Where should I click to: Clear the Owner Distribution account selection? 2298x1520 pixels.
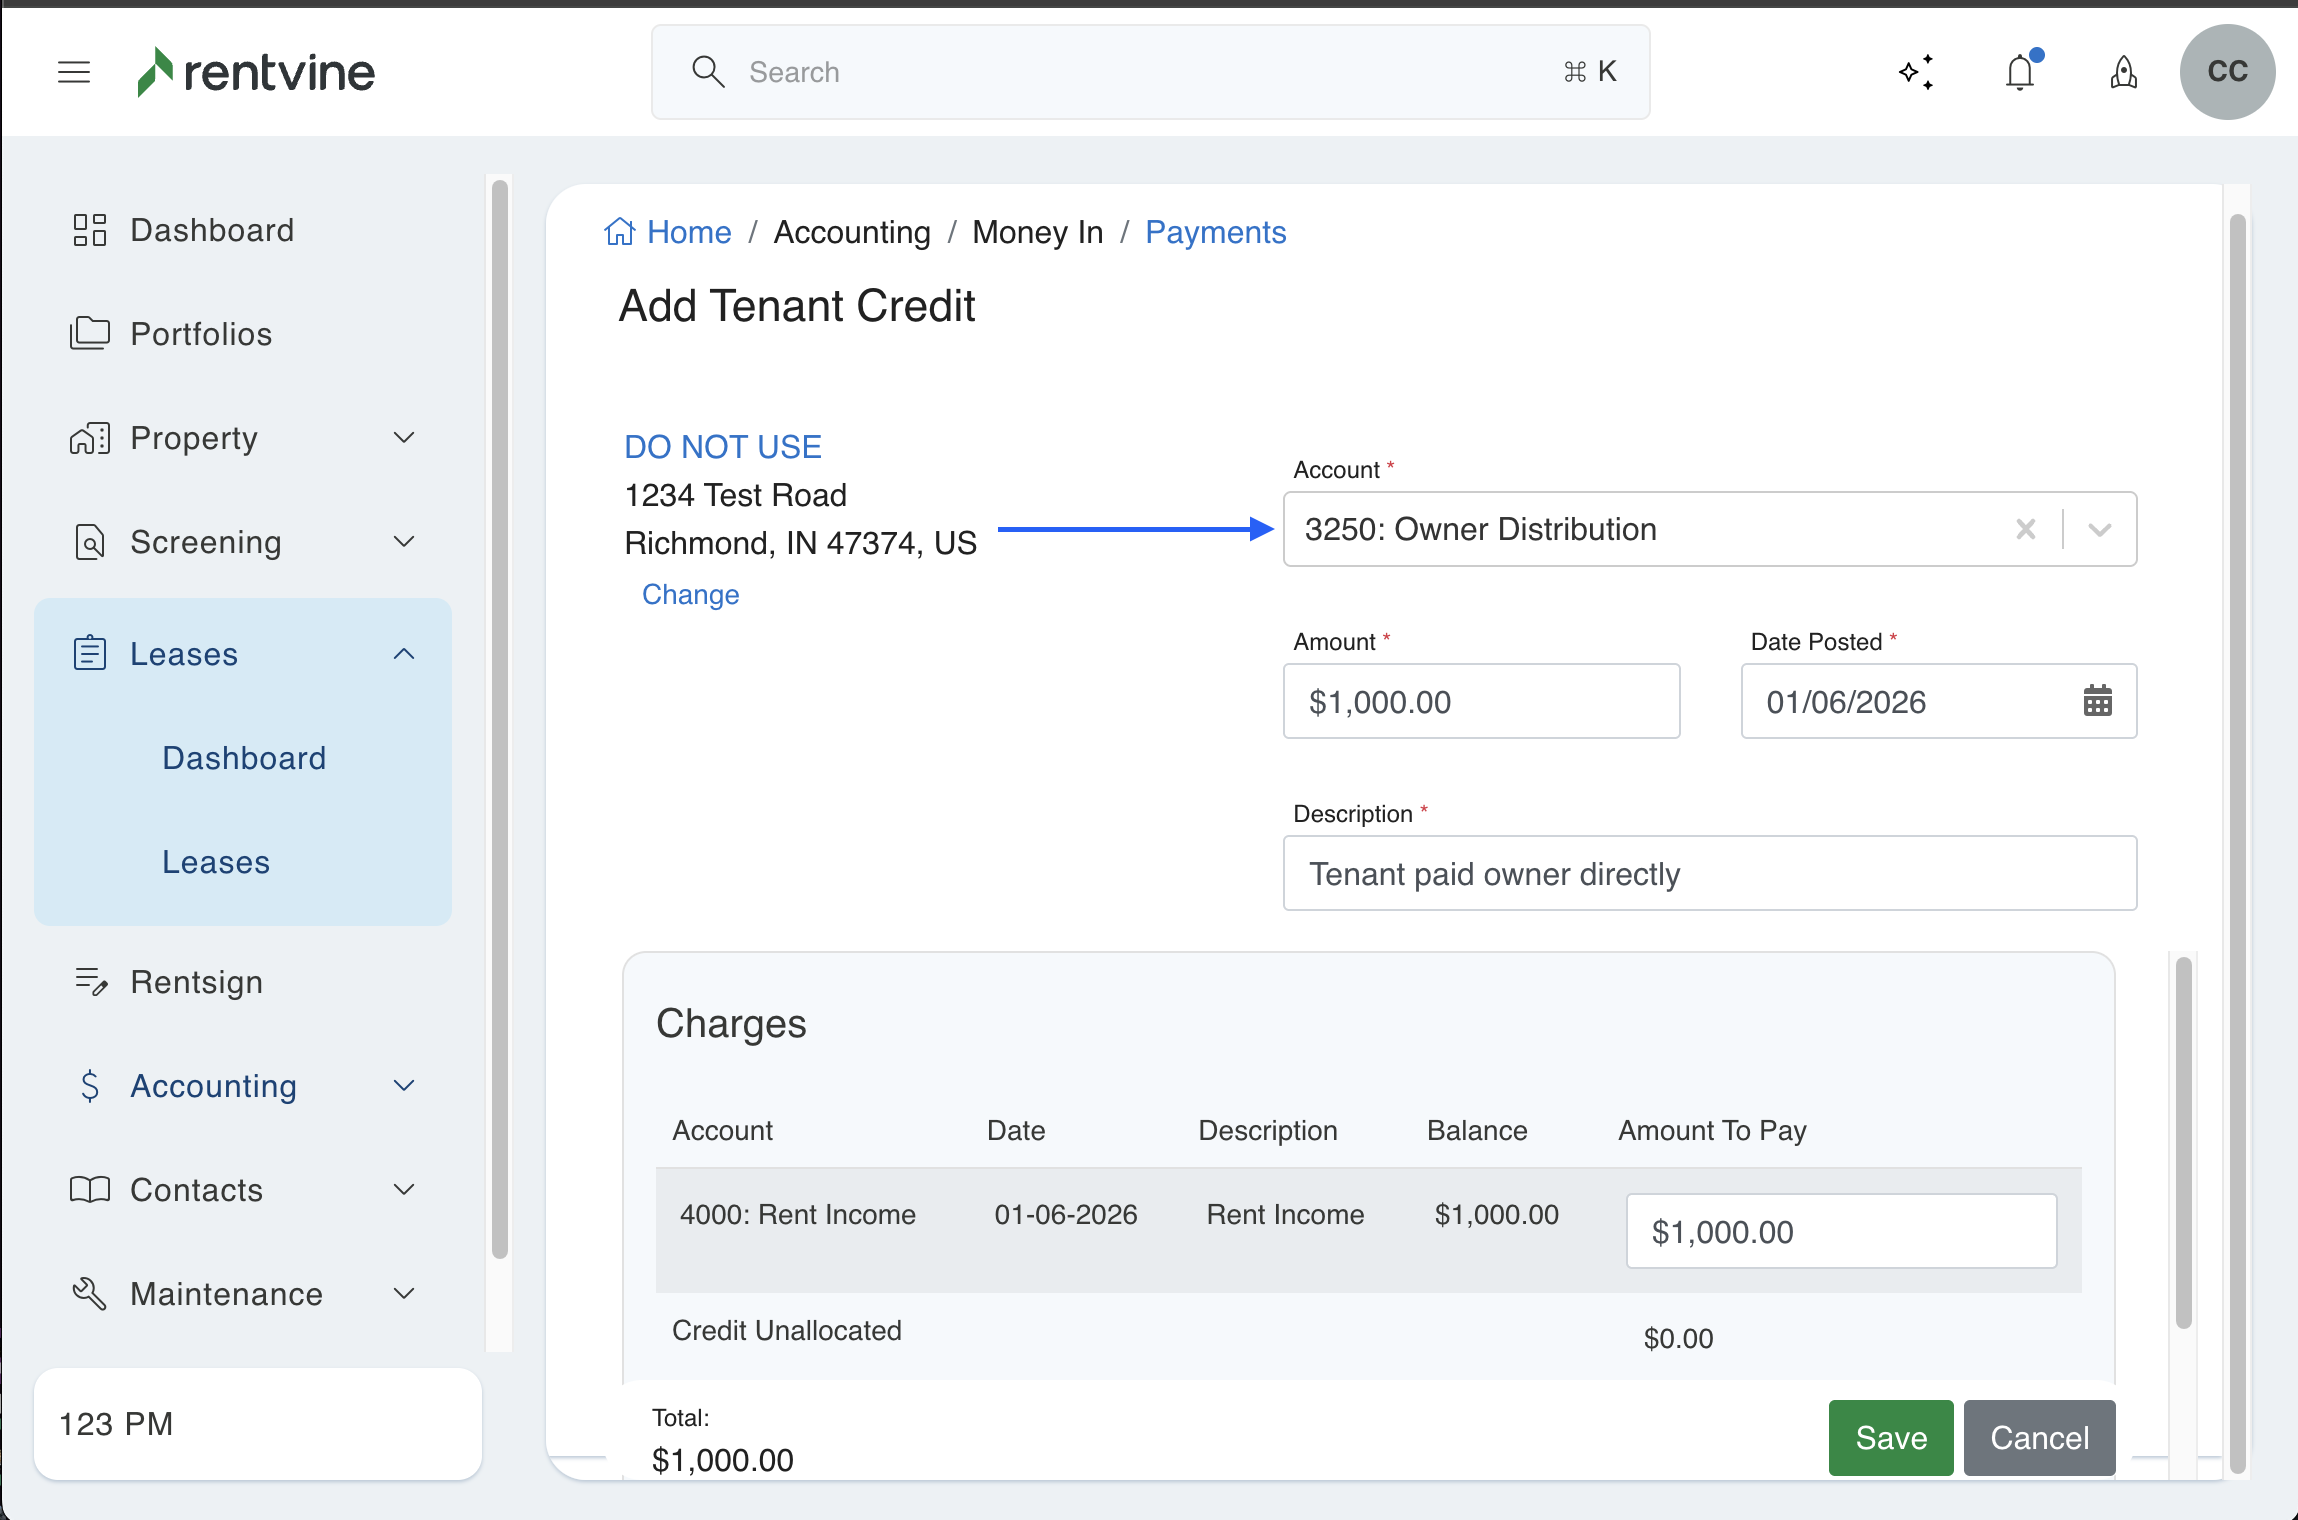click(x=2025, y=529)
